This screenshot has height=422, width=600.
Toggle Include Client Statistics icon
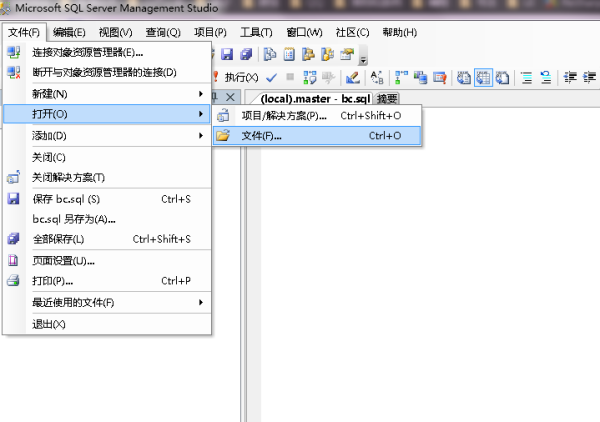(x=421, y=78)
